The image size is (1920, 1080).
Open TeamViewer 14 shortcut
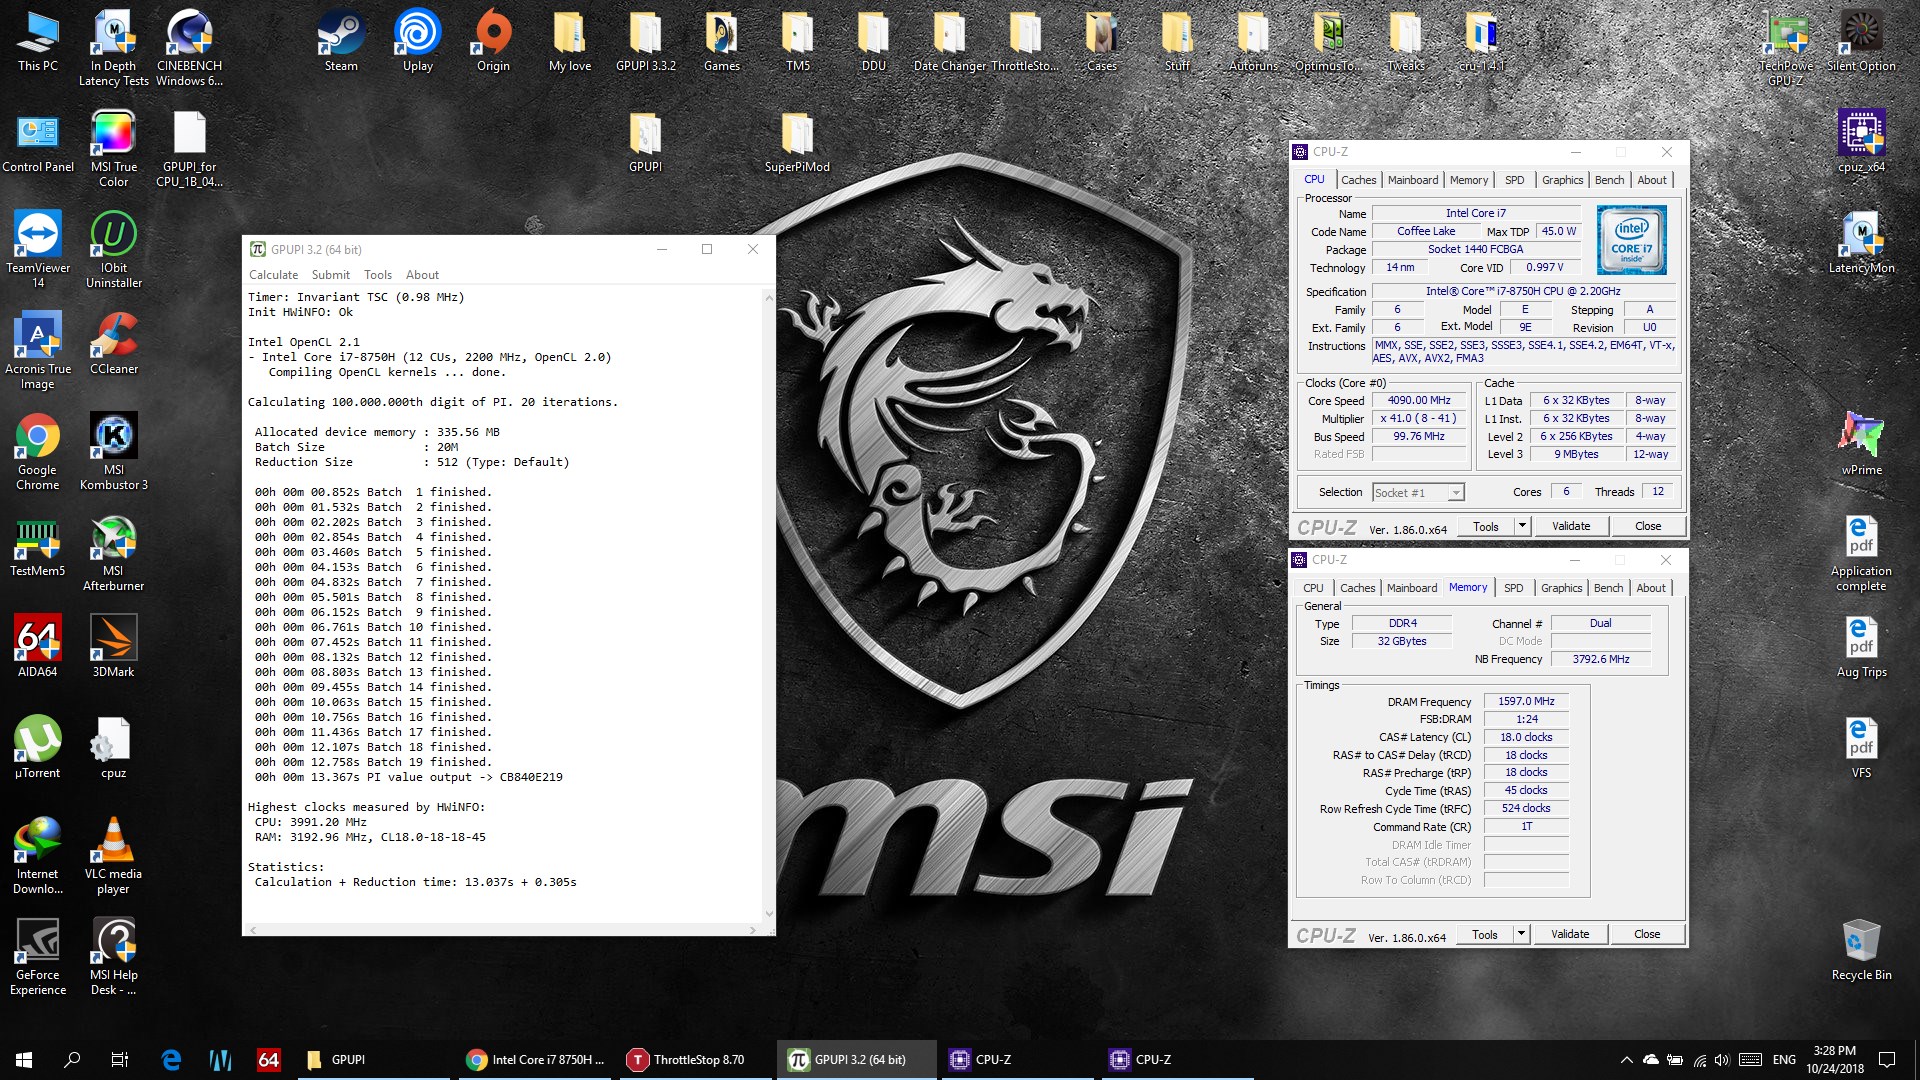click(x=38, y=249)
